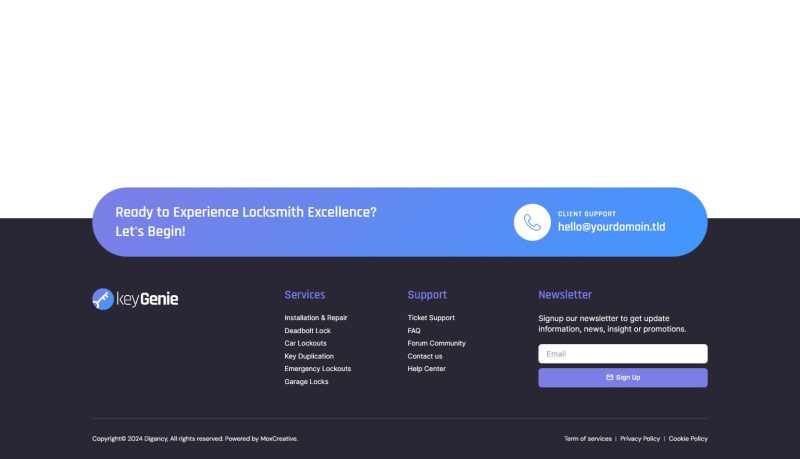This screenshot has height=459, width=800.
Task: Click Contact us link
Action: tap(425, 356)
